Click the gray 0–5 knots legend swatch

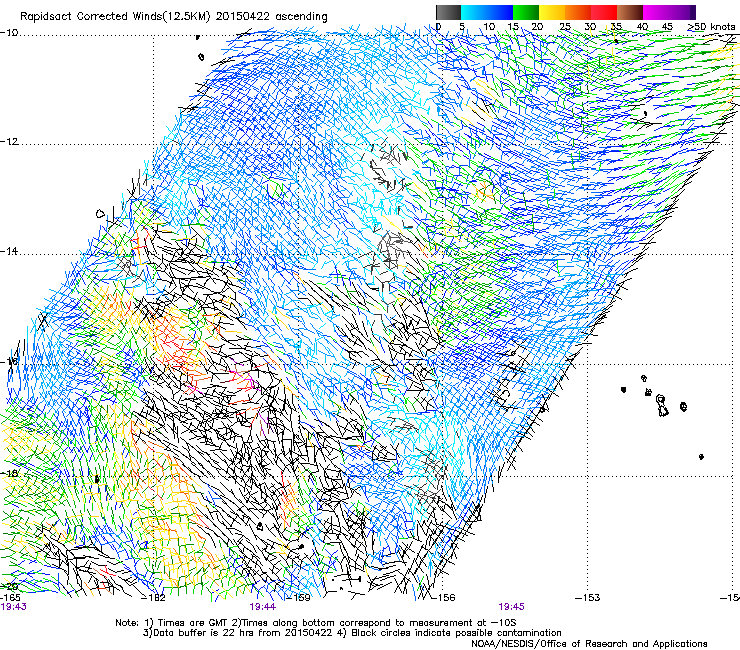(x=448, y=12)
